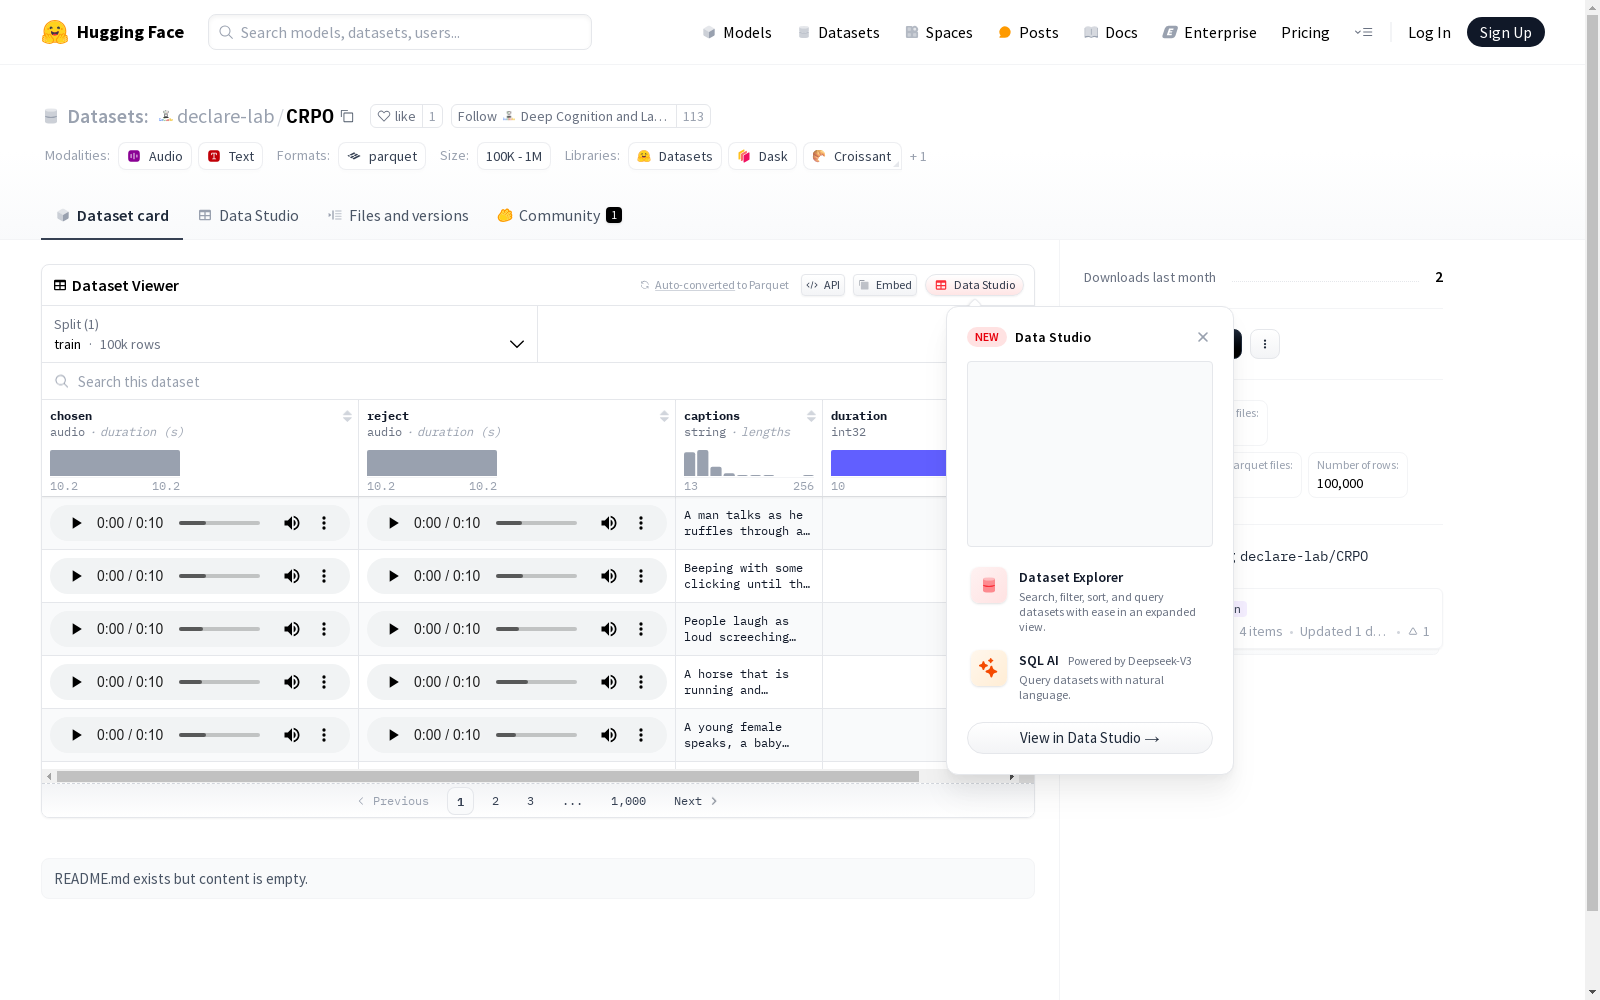The height and width of the screenshot is (1000, 1600).
Task: Open reject audio options in 'People laugh as' row
Action: (641, 629)
